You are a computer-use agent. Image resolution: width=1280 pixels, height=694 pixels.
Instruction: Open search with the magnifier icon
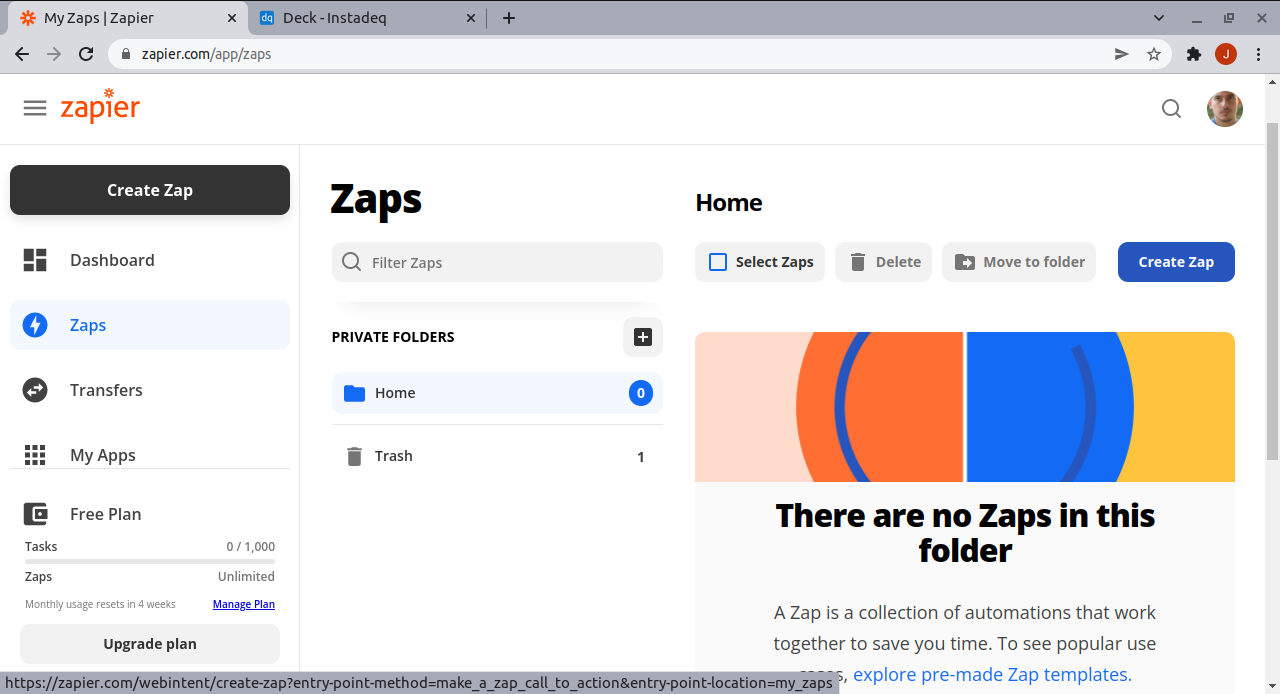click(x=1171, y=109)
